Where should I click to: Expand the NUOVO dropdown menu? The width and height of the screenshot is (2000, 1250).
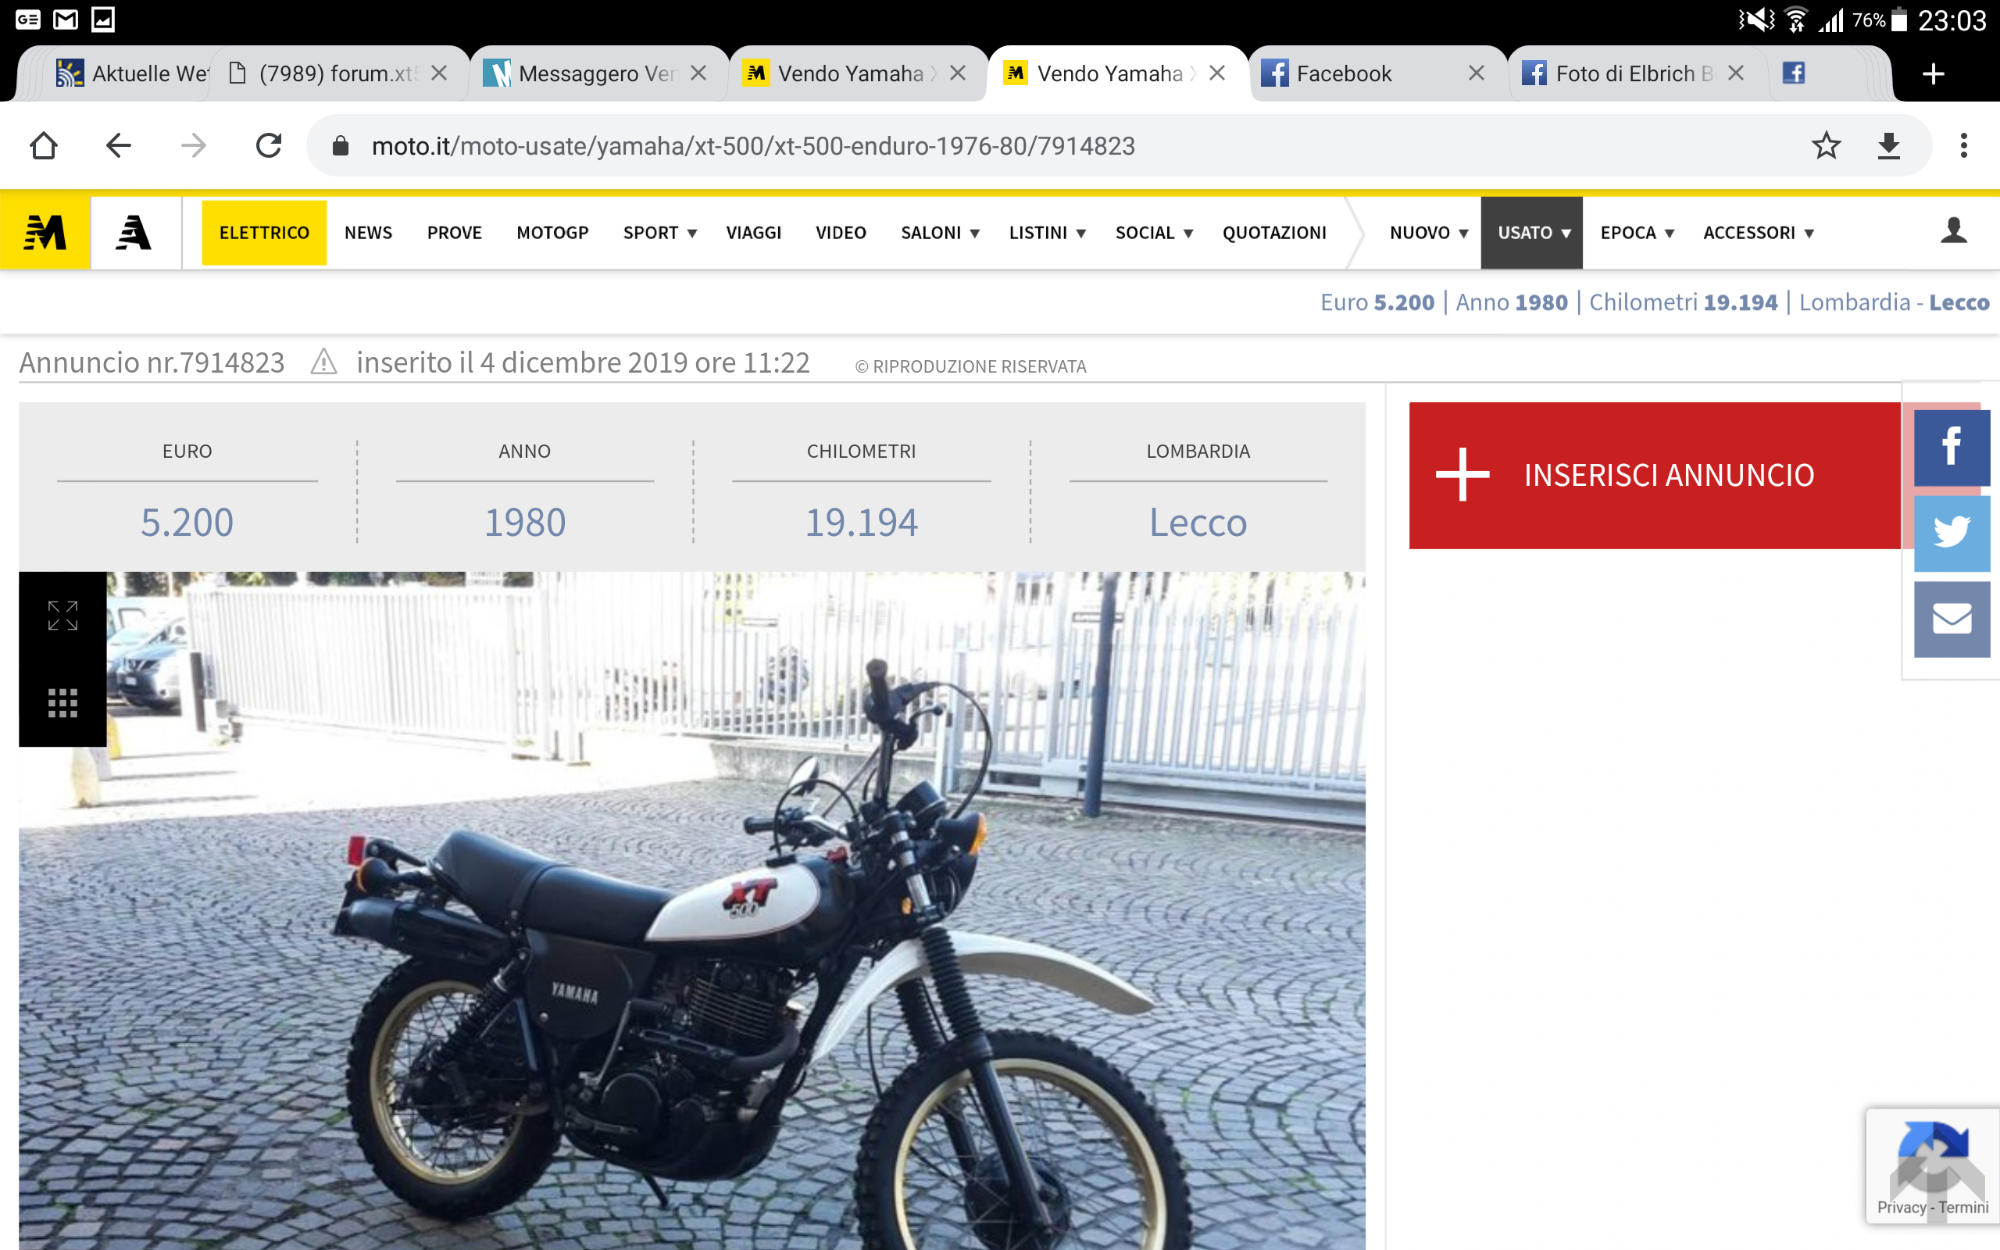tap(1429, 233)
